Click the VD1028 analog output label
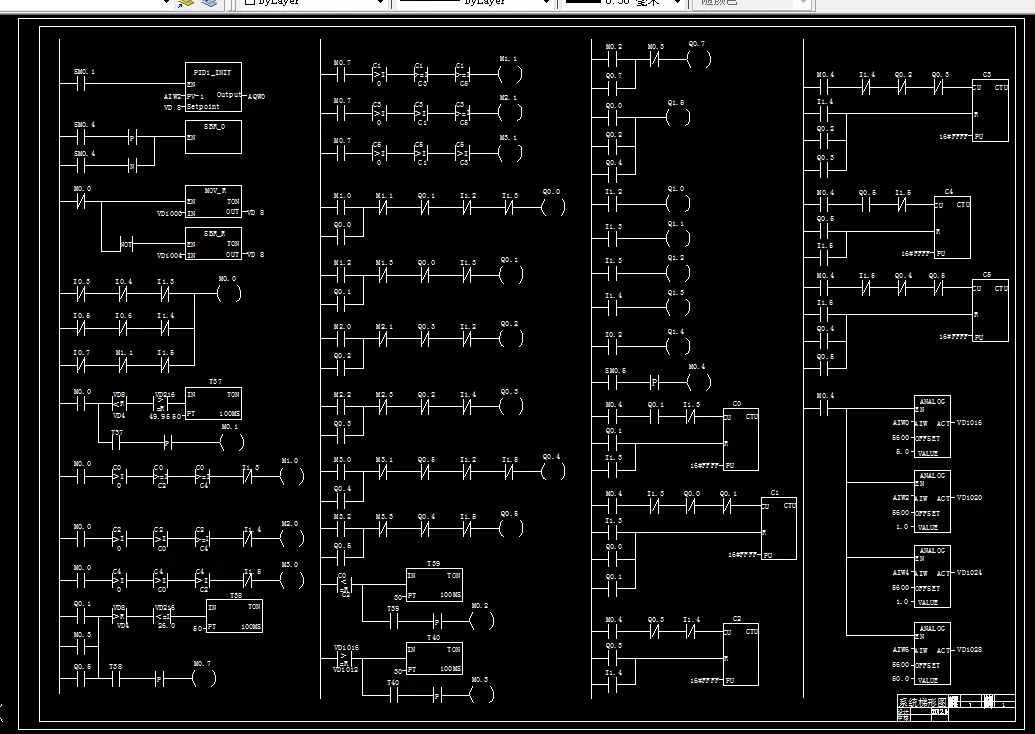Image resolution: width=1035 pixels, height=734 pixels. click(x=969, y=650)
